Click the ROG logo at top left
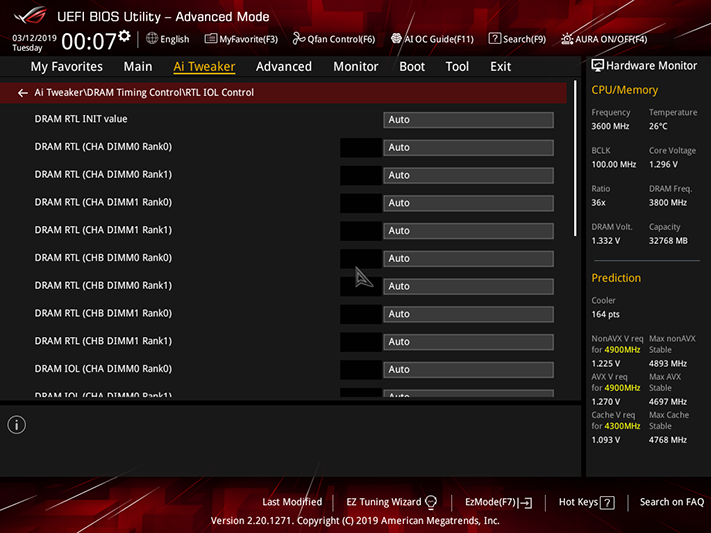Screen dimensions: 711x533 pos(31,16)
